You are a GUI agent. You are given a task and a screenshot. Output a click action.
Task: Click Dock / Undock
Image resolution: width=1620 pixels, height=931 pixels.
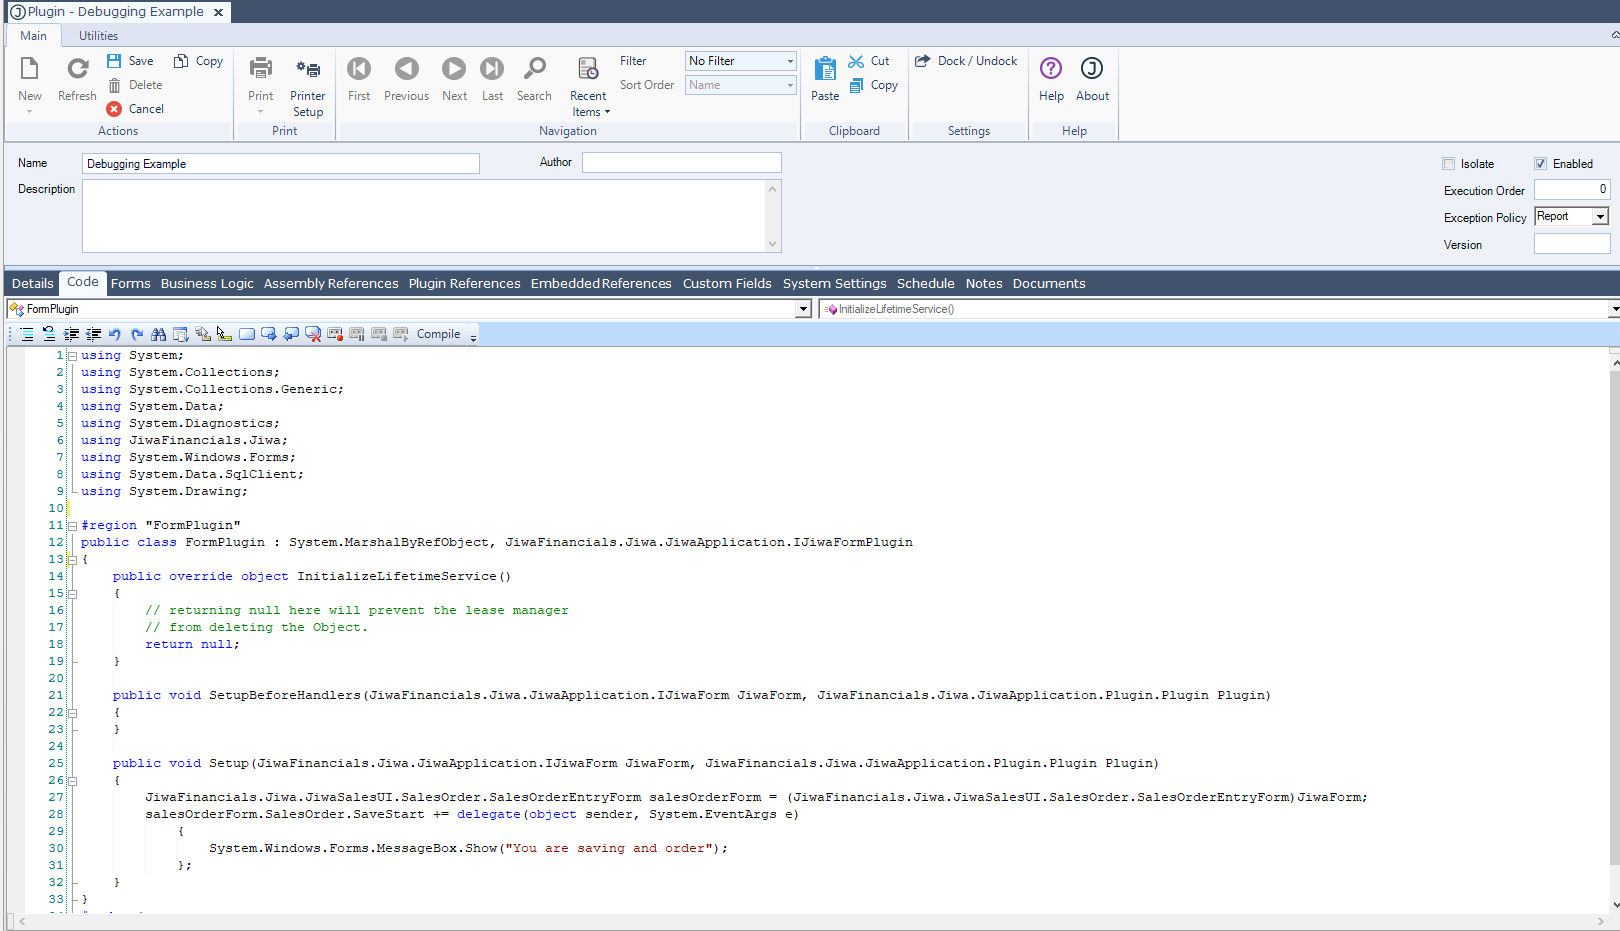(x=966, y=61)
